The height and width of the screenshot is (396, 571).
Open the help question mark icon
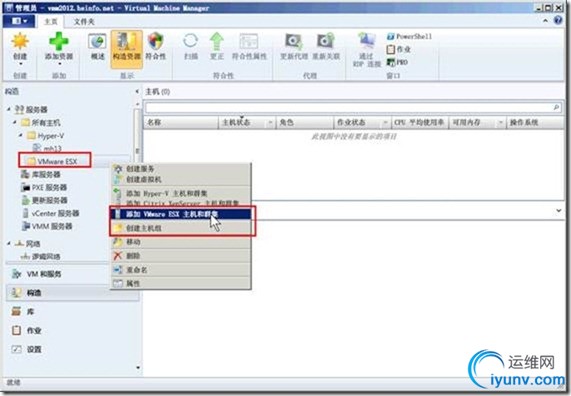[558, 20]
